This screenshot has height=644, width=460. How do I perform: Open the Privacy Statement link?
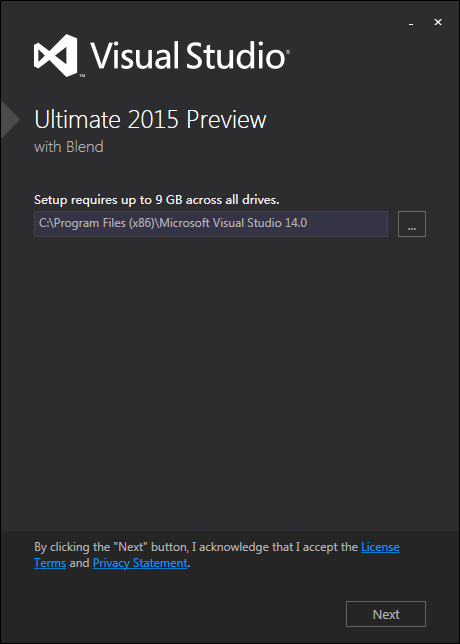tap(140, 563)
